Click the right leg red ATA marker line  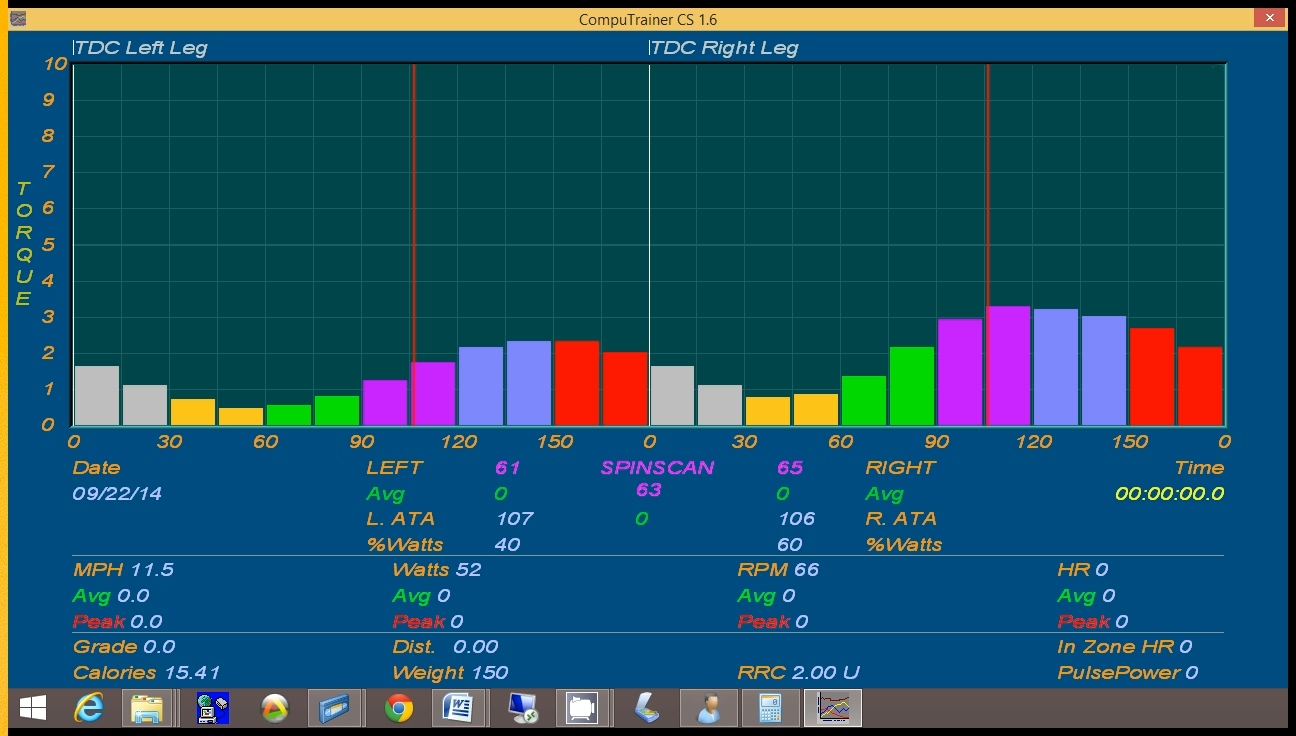pyautogui.click(x=987, y=244)
